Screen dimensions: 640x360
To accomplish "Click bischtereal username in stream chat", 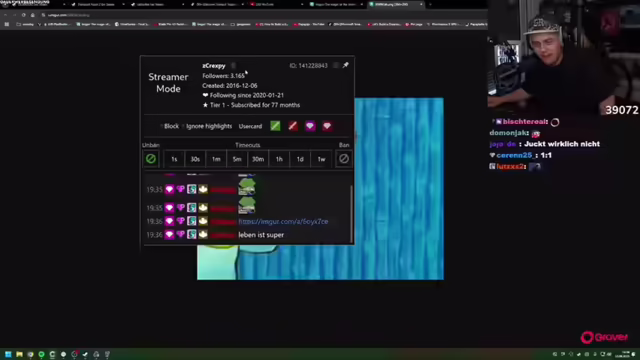I will click(x=524, y=122).
